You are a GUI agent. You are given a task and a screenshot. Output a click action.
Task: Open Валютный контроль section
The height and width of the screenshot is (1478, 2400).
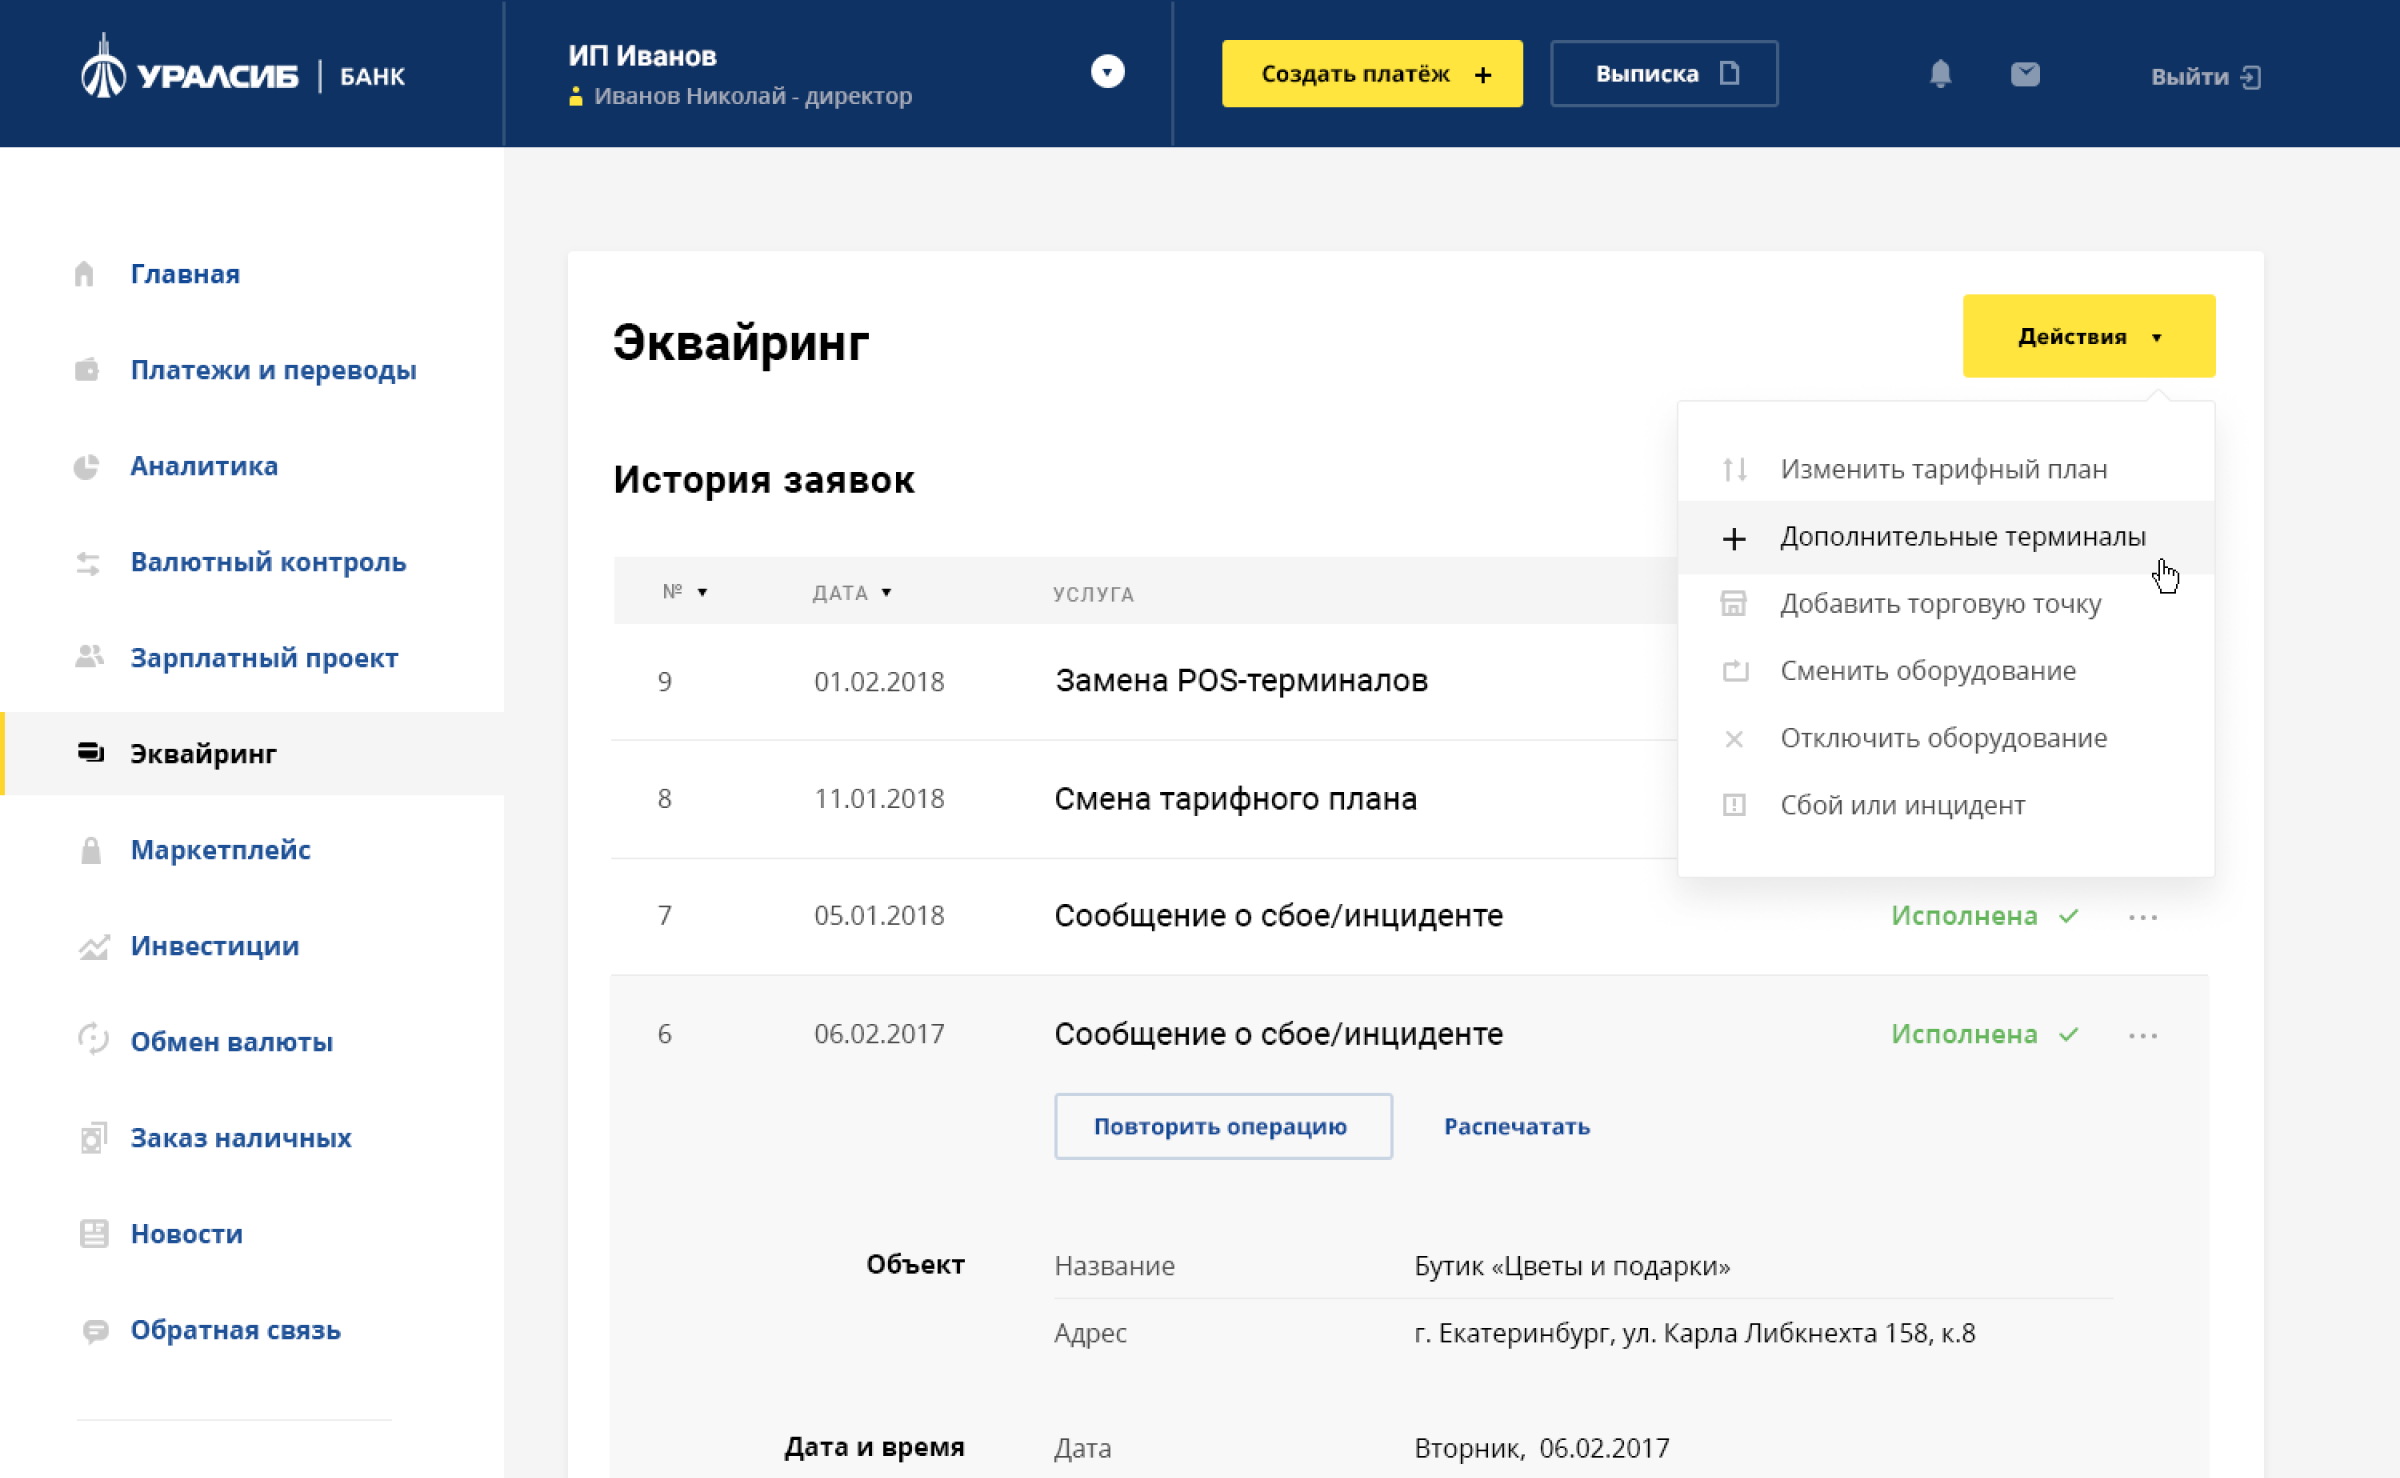click(x=268, y=562)
